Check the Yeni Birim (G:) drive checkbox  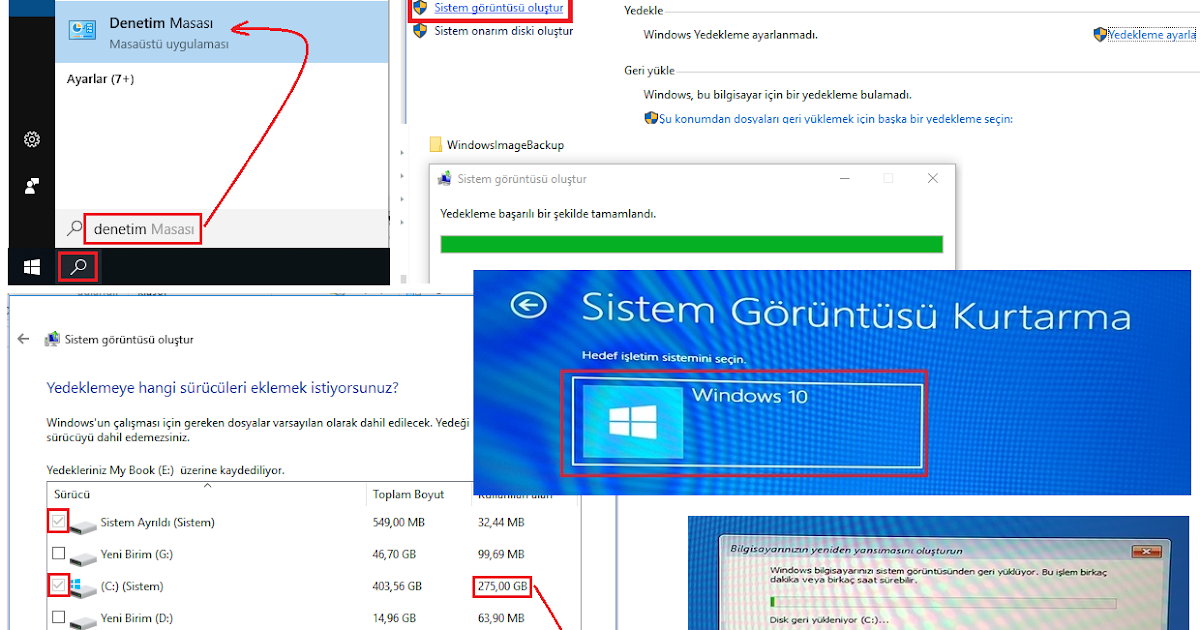59,554
